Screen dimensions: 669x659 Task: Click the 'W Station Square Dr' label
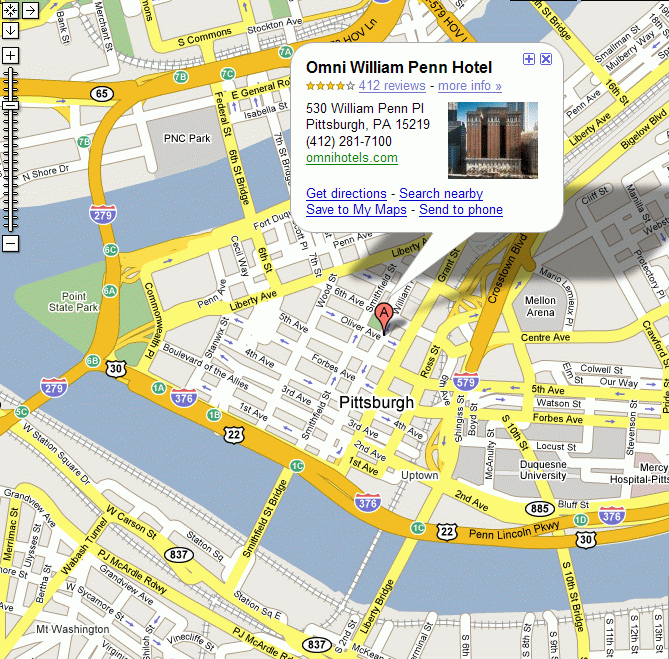[x=55, y=453]
